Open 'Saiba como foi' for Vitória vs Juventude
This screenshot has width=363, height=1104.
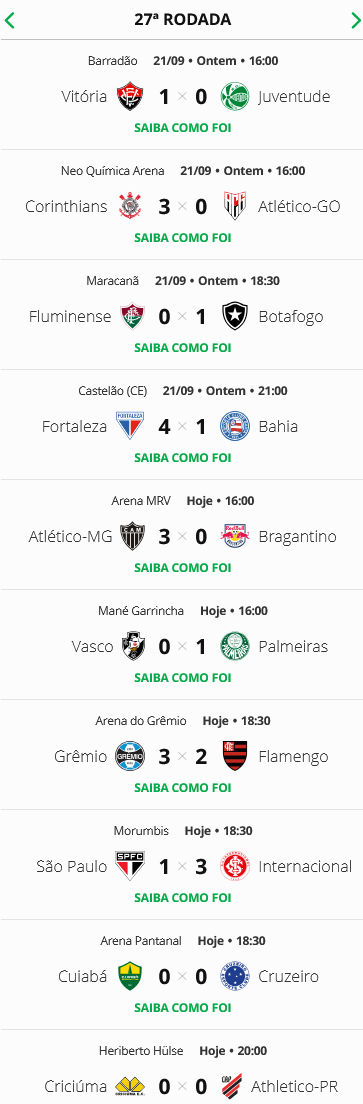(182, 127)
